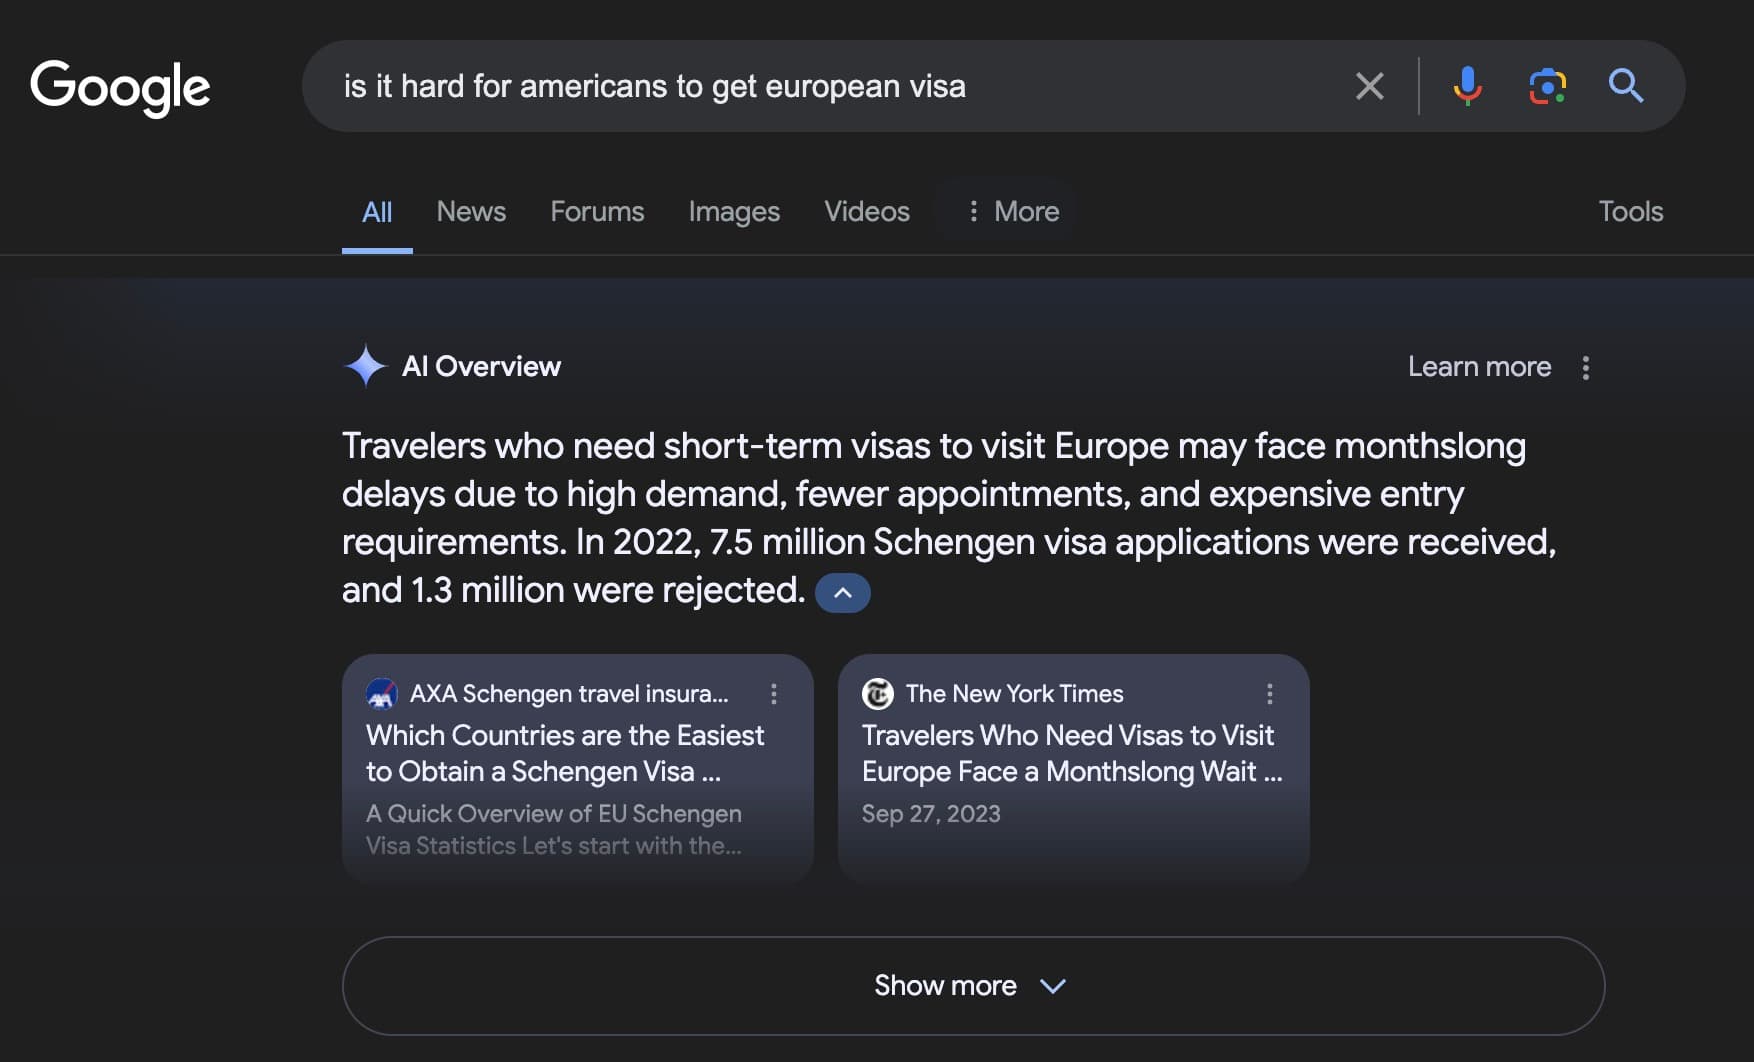This screenshot has width=1754, height=1062.
Task: Click the AI Overview sparkle icon
Action: pos(366,366)
